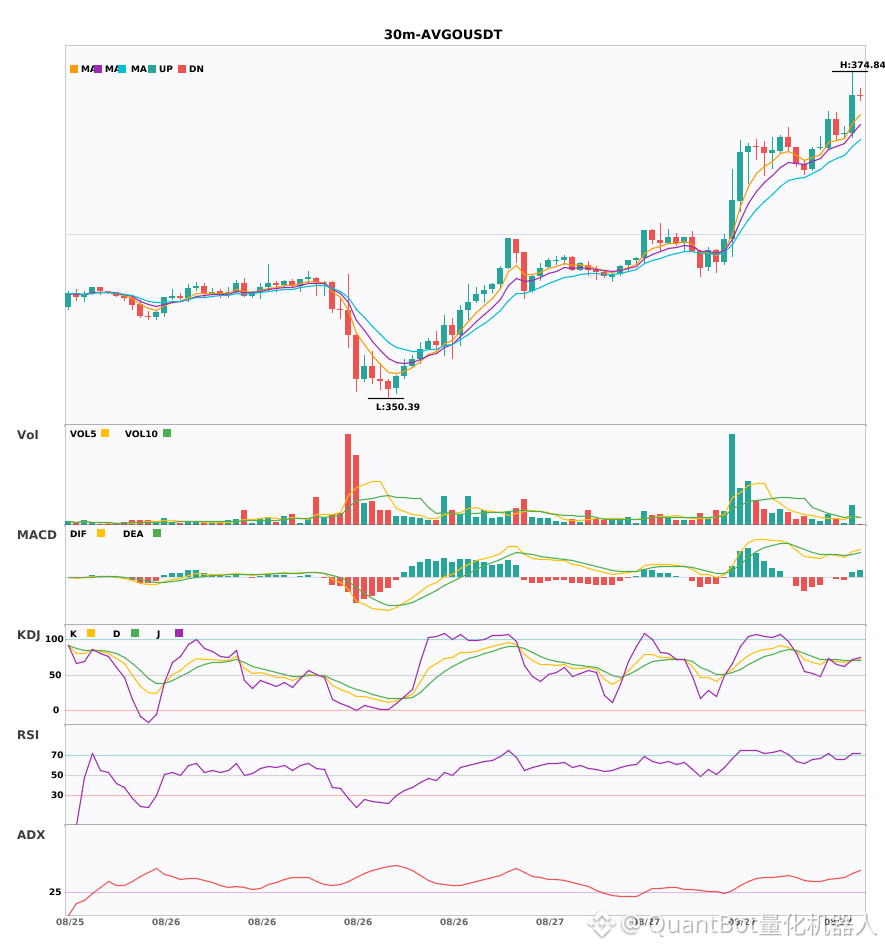The width and height of the screenshot is (885, 950).
Task: Click the candlestick under the H:374.84 marker
Action: (x=852, y=106)
